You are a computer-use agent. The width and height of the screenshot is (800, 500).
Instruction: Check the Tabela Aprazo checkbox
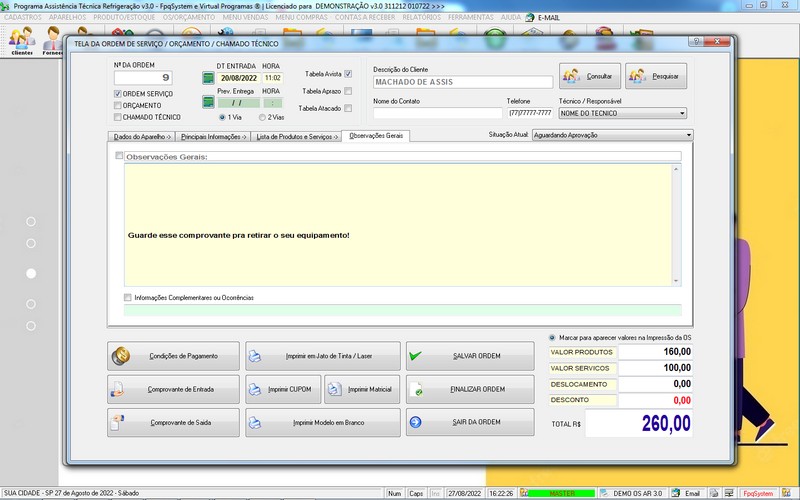[x=348, y=91]
